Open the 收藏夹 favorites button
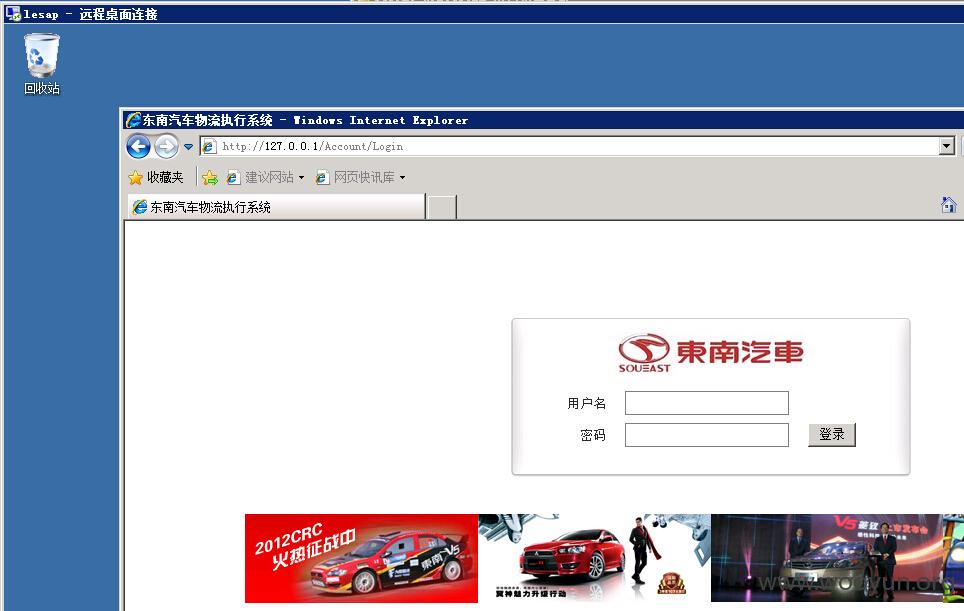Viewport: 964px width, 611px height. 156,178
